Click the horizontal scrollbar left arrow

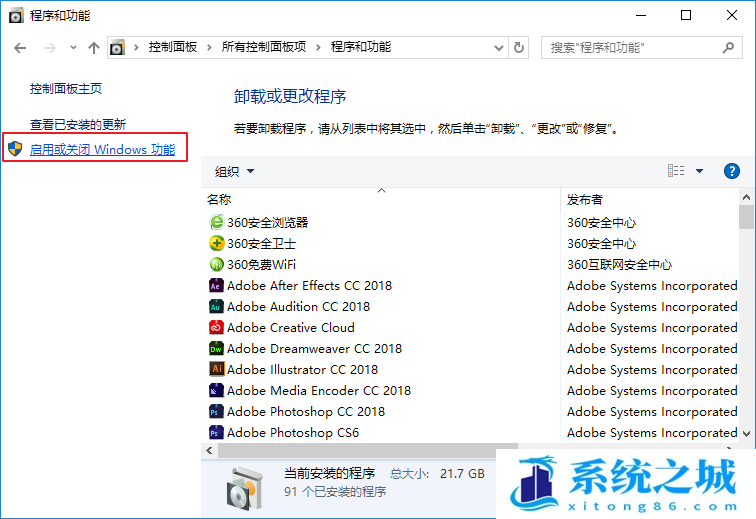(x=209, y=451)
